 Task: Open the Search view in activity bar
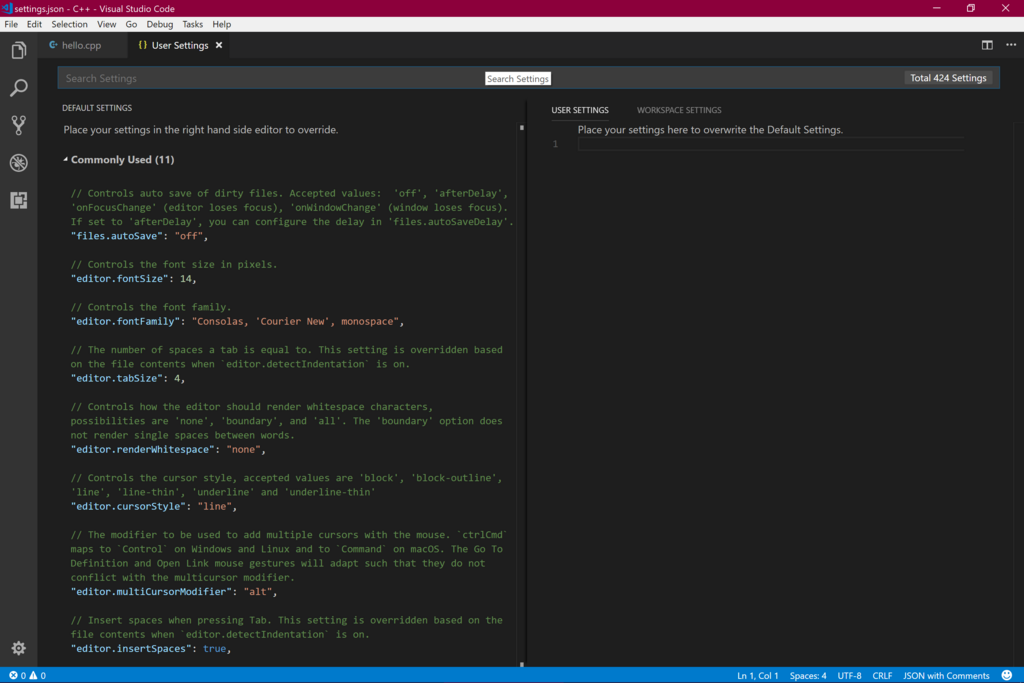click(x=19, y=87)
